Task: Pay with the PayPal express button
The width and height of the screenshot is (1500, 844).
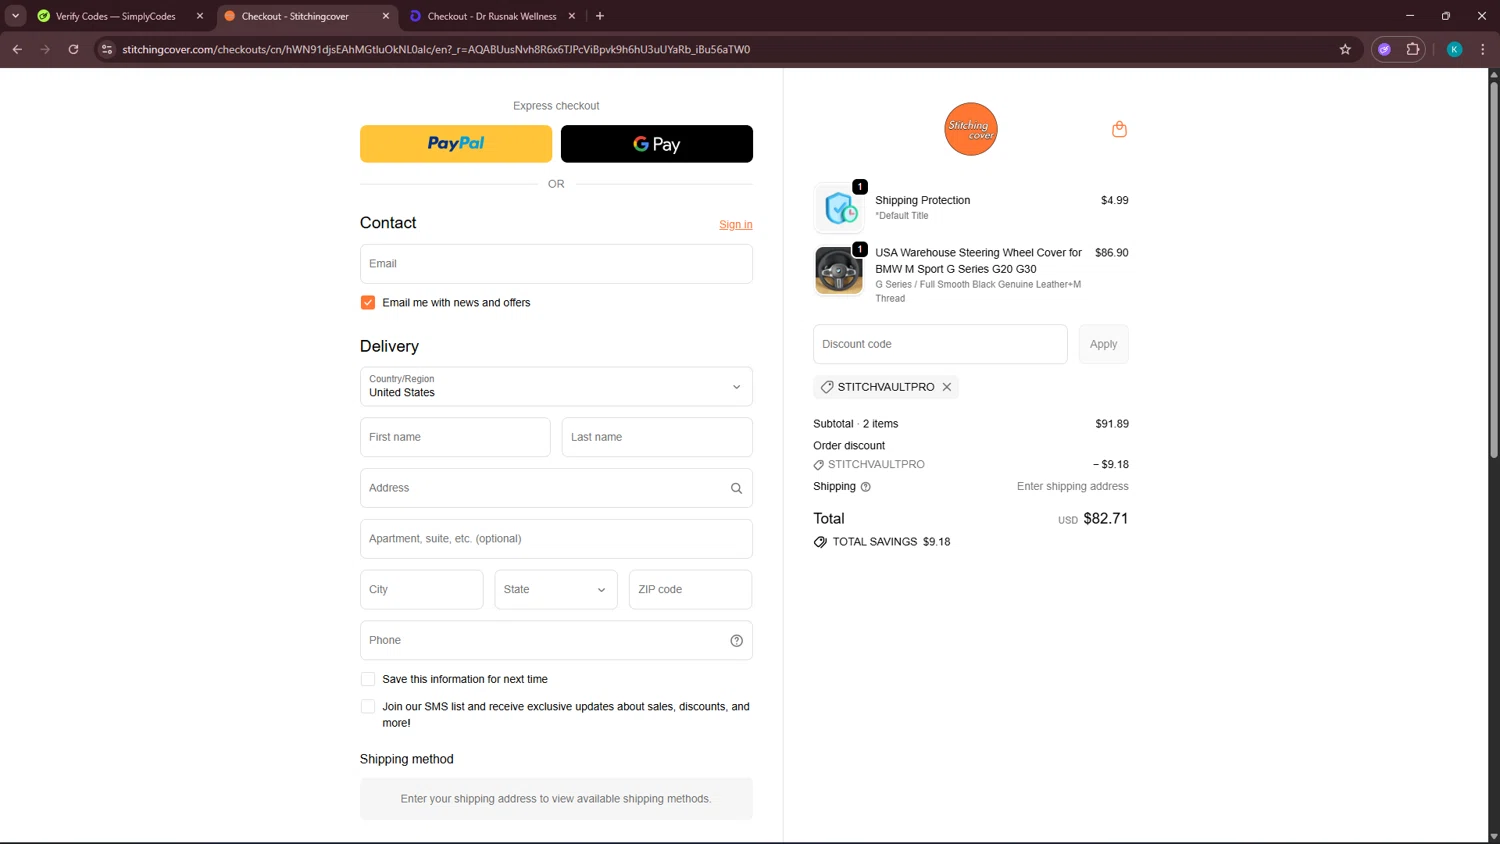Action: pyautogui.click(x=456, y=144)
